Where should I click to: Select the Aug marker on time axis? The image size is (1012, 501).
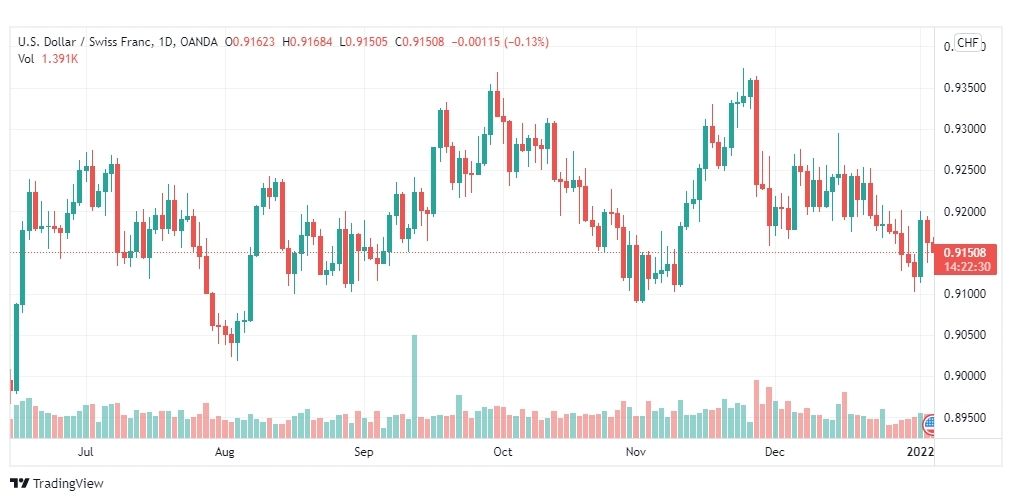(x=224, y=452)
